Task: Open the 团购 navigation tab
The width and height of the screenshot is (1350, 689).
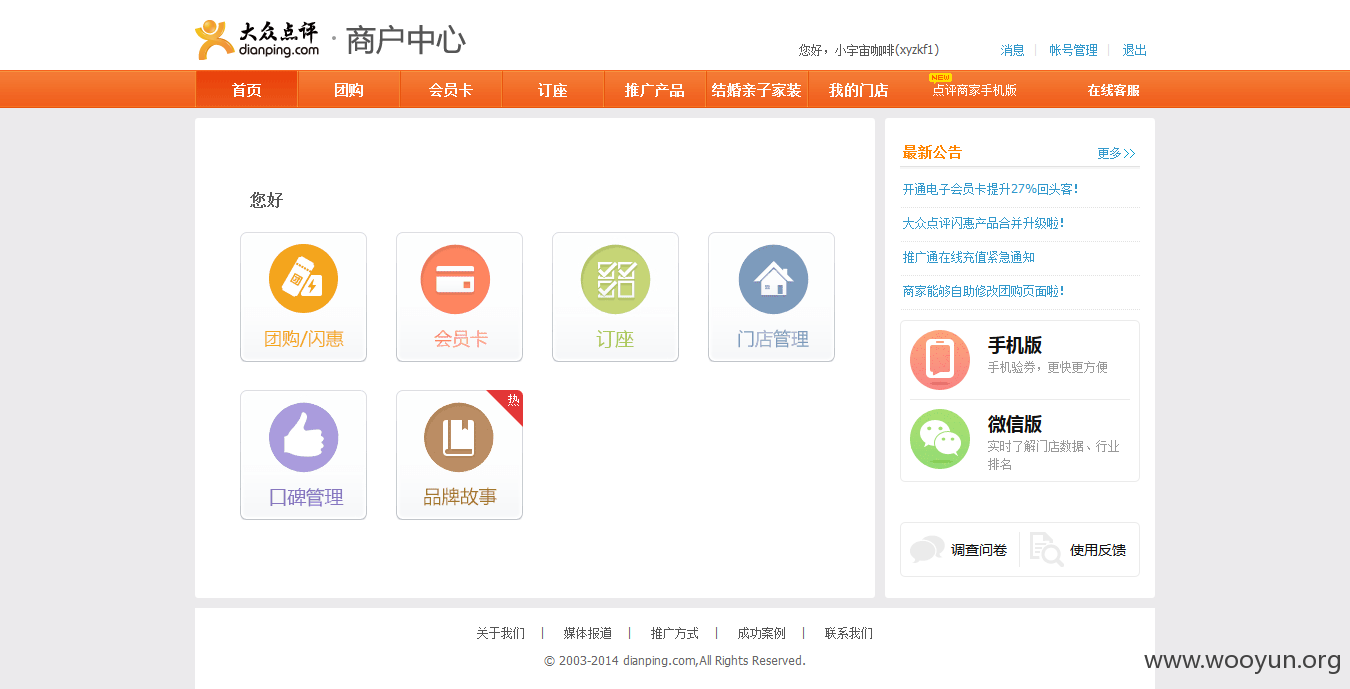Action: pyautogui.click(x=349, y=90)
